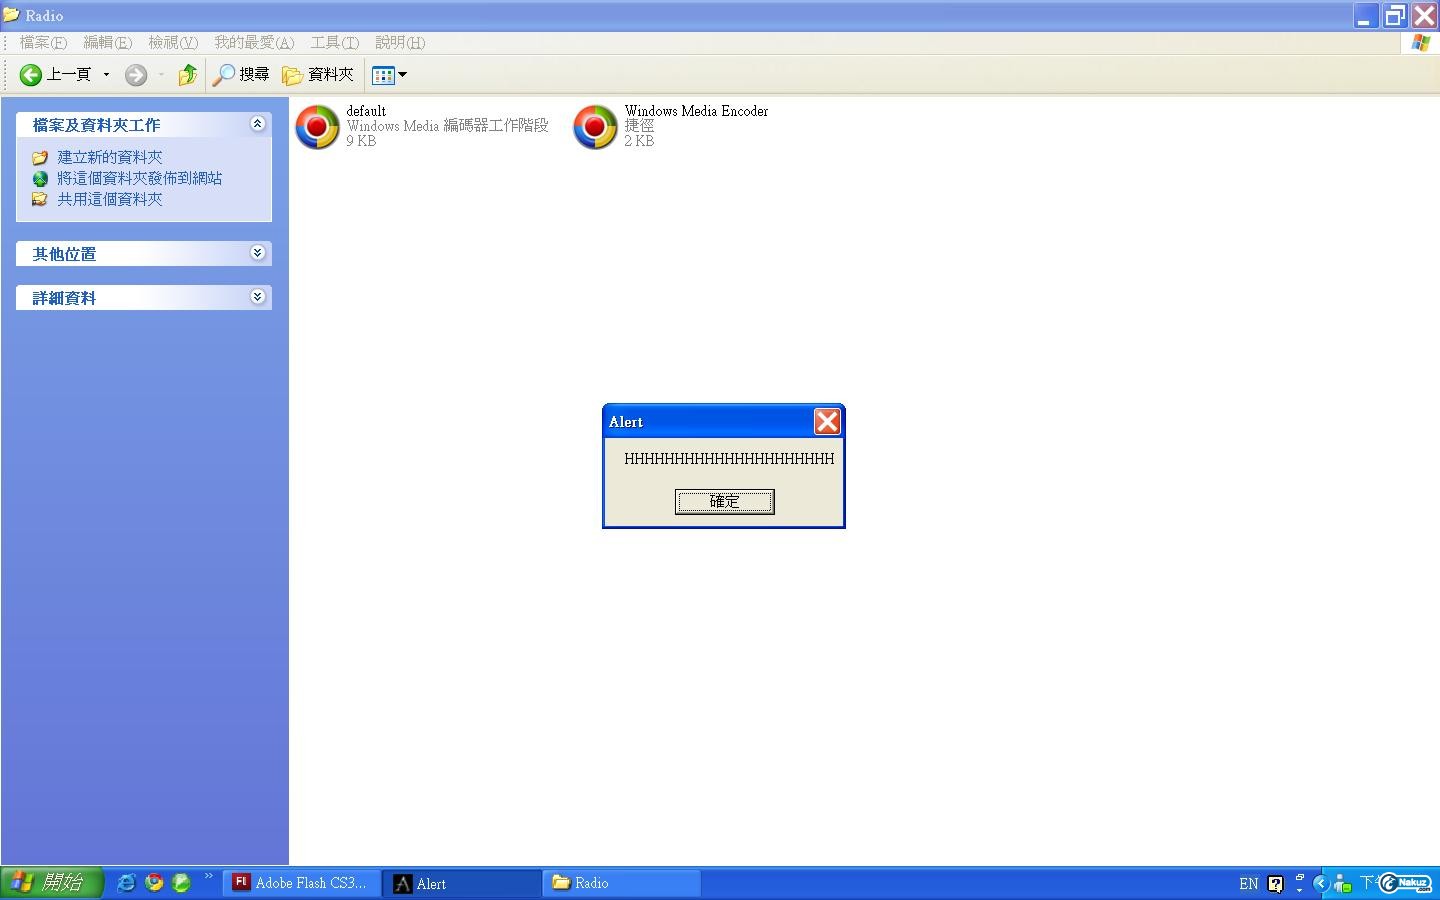Open the 搜尋 search pane

coord(240,74)
